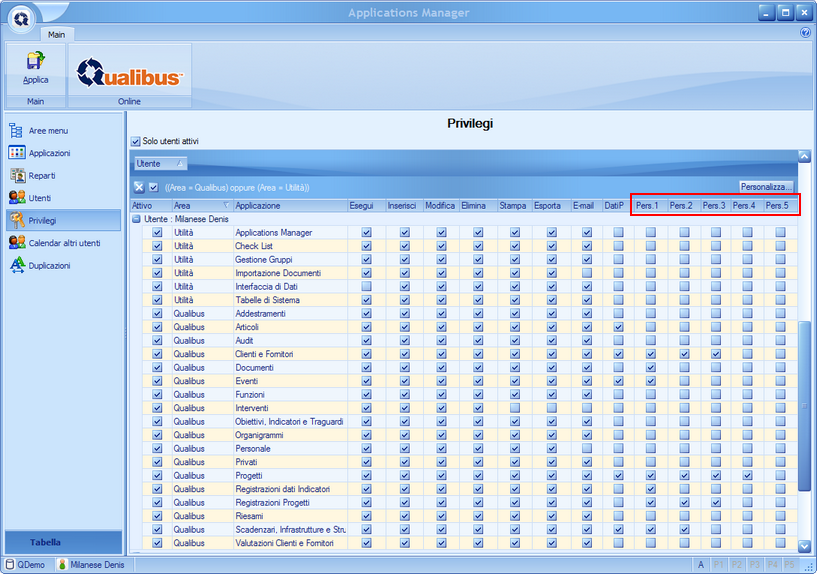Click the scroll down arrow of the grid
Screen dimensions: 817x574
[804, 546]
